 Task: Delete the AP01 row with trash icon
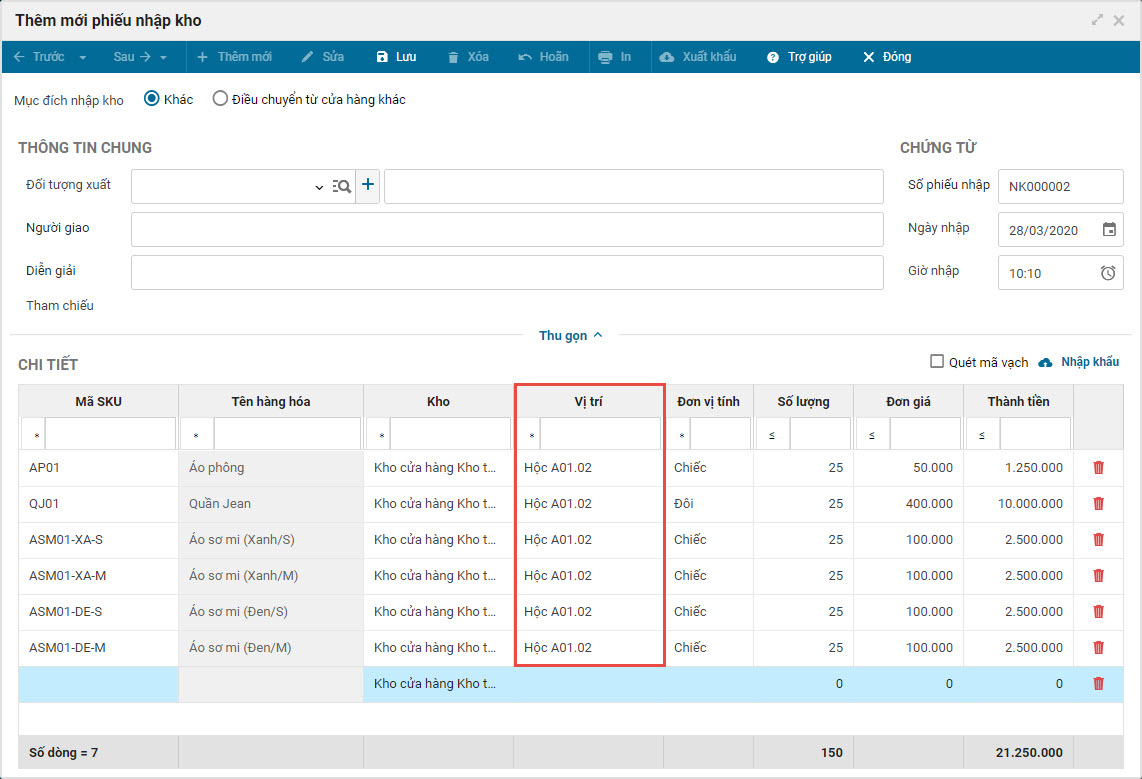pyautogui.click(x=1098, y=468)
